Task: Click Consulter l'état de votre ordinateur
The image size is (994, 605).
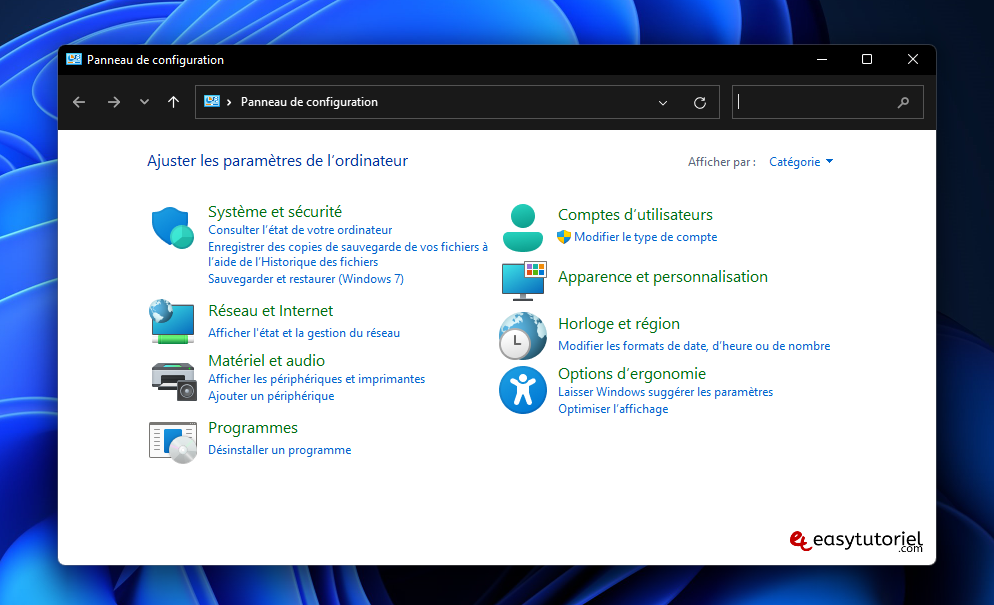Action: [x=300, y=230]
